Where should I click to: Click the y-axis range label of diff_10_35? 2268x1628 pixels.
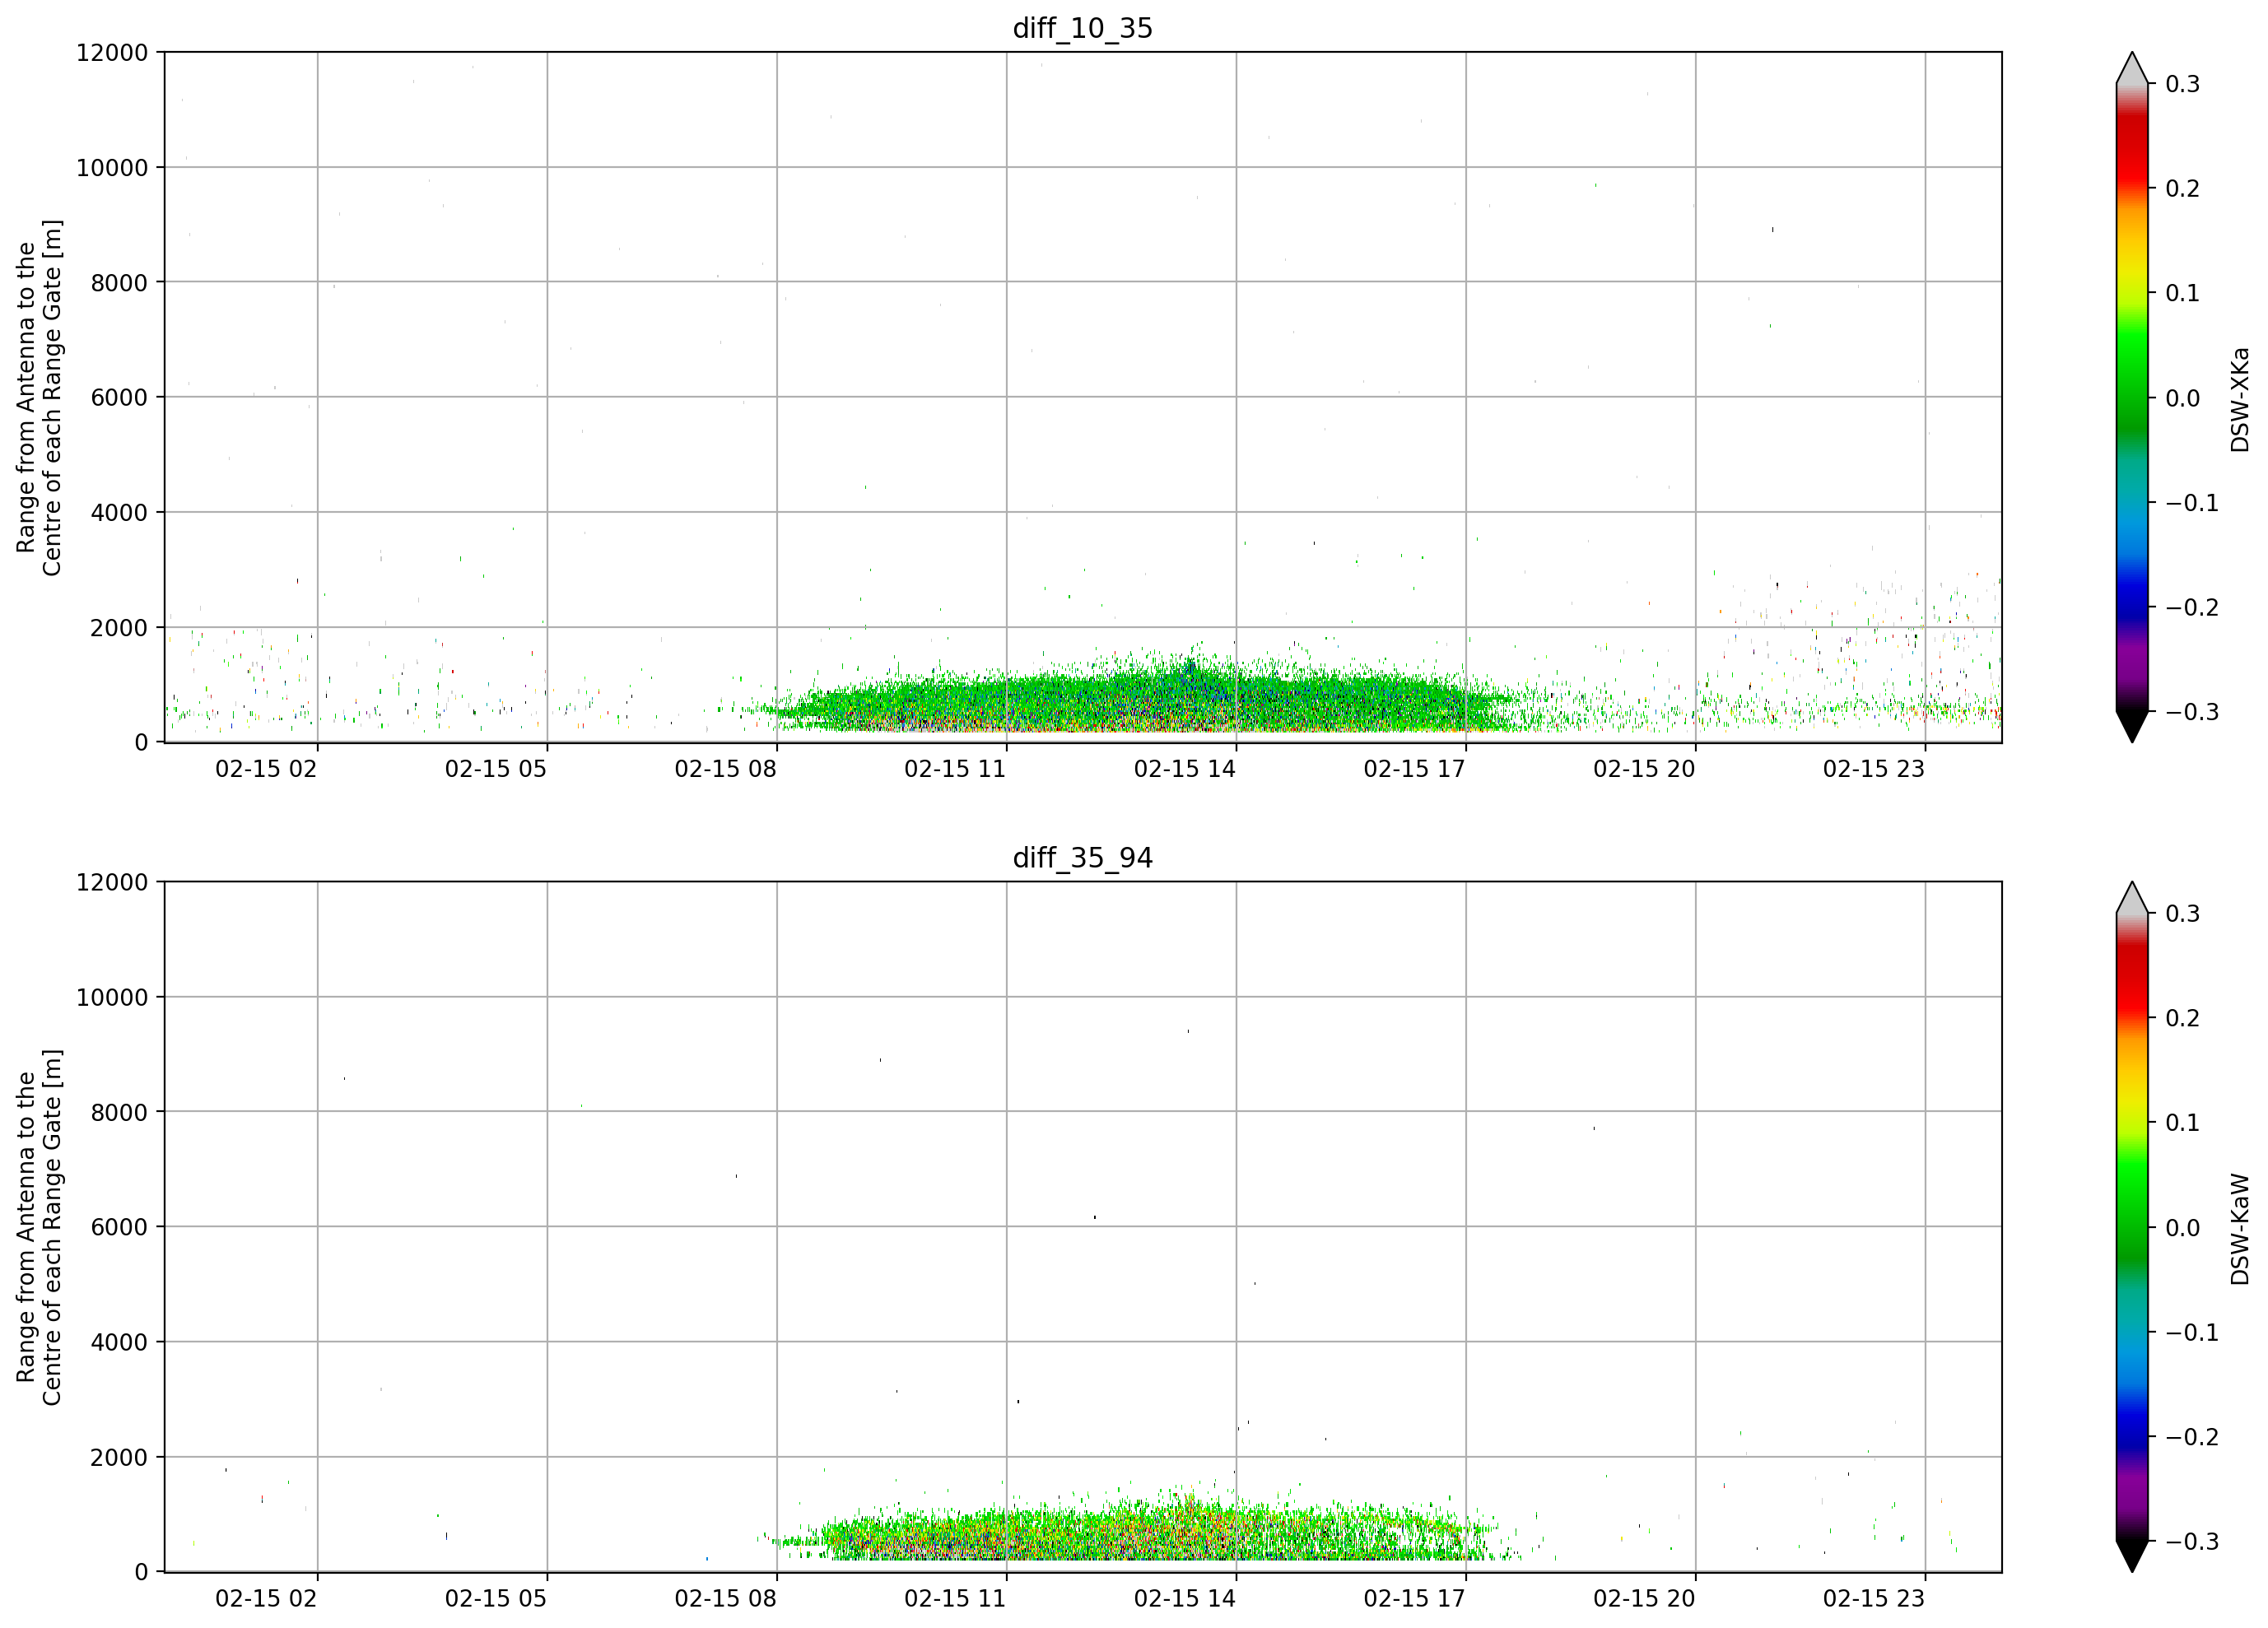click(x=39, y=397)
